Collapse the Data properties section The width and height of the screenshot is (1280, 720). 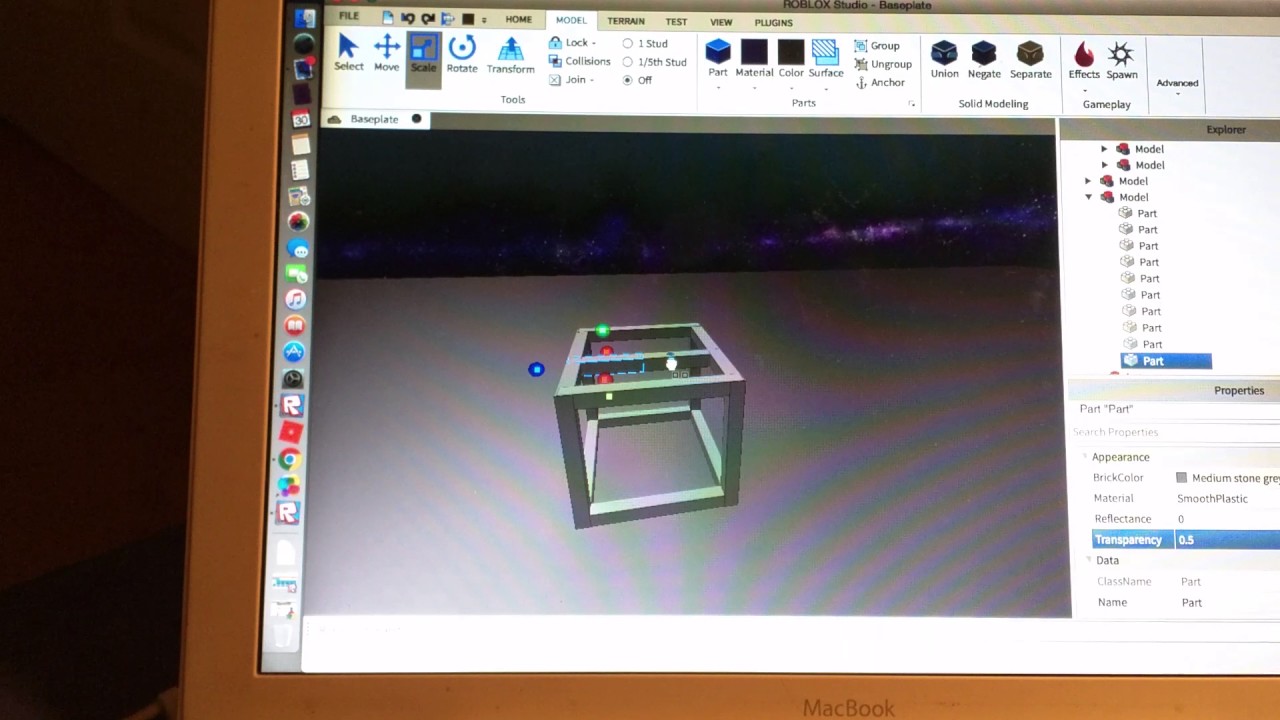point(1088,560)
